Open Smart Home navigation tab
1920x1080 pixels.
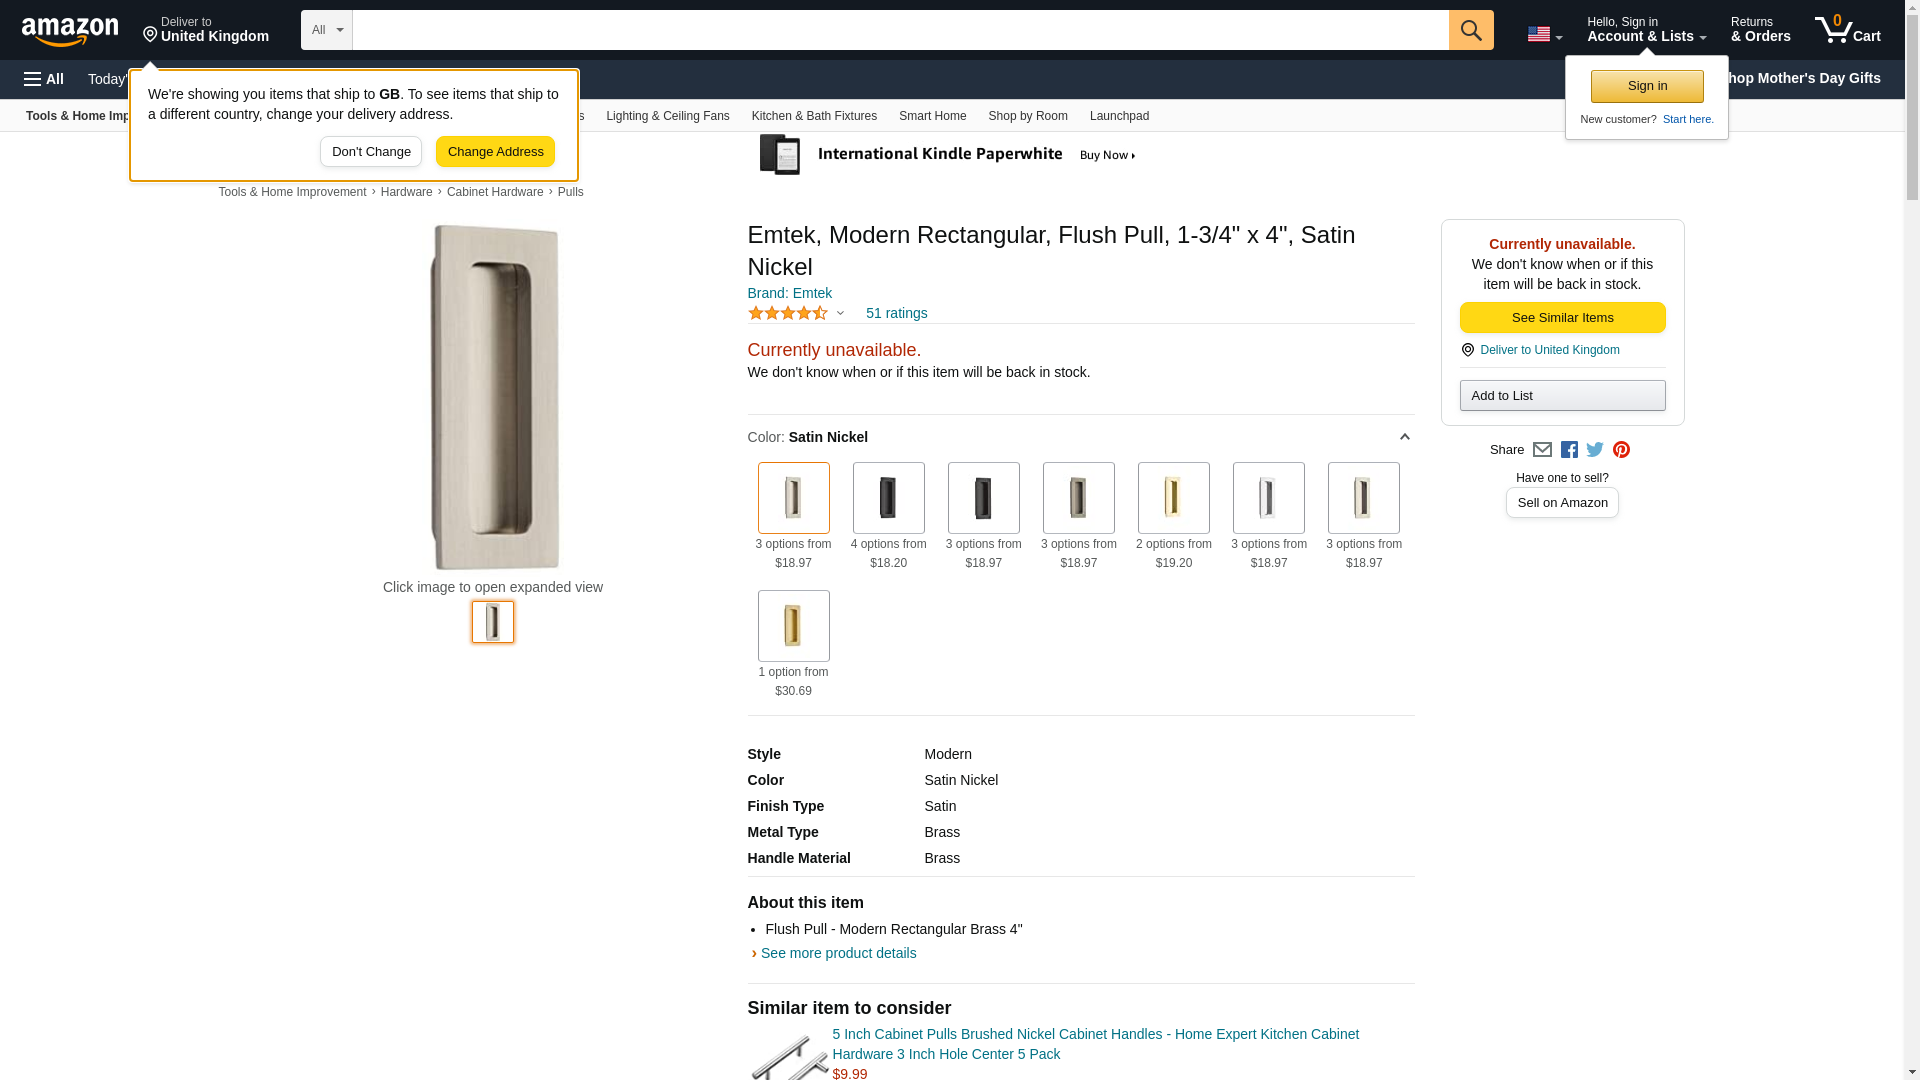[932, 116]
